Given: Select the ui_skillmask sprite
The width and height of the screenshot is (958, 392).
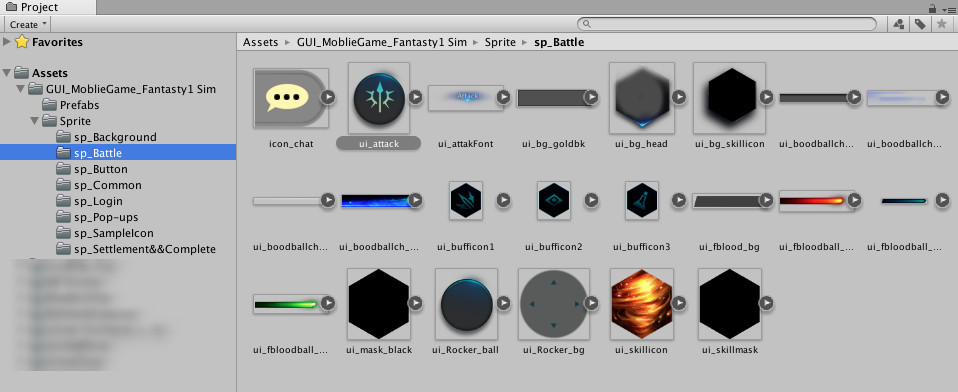Looking at the screenshot, I should pos(729,303).
